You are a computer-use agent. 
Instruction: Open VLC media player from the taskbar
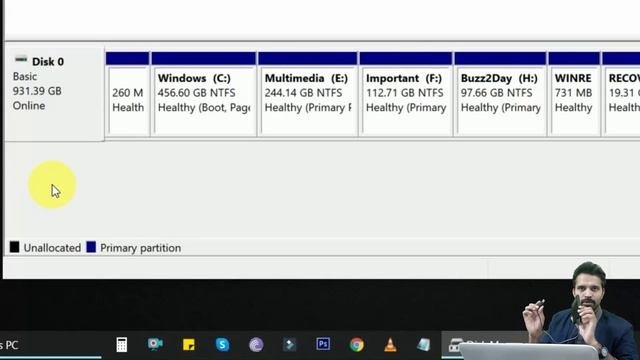(x=390, y=344)
